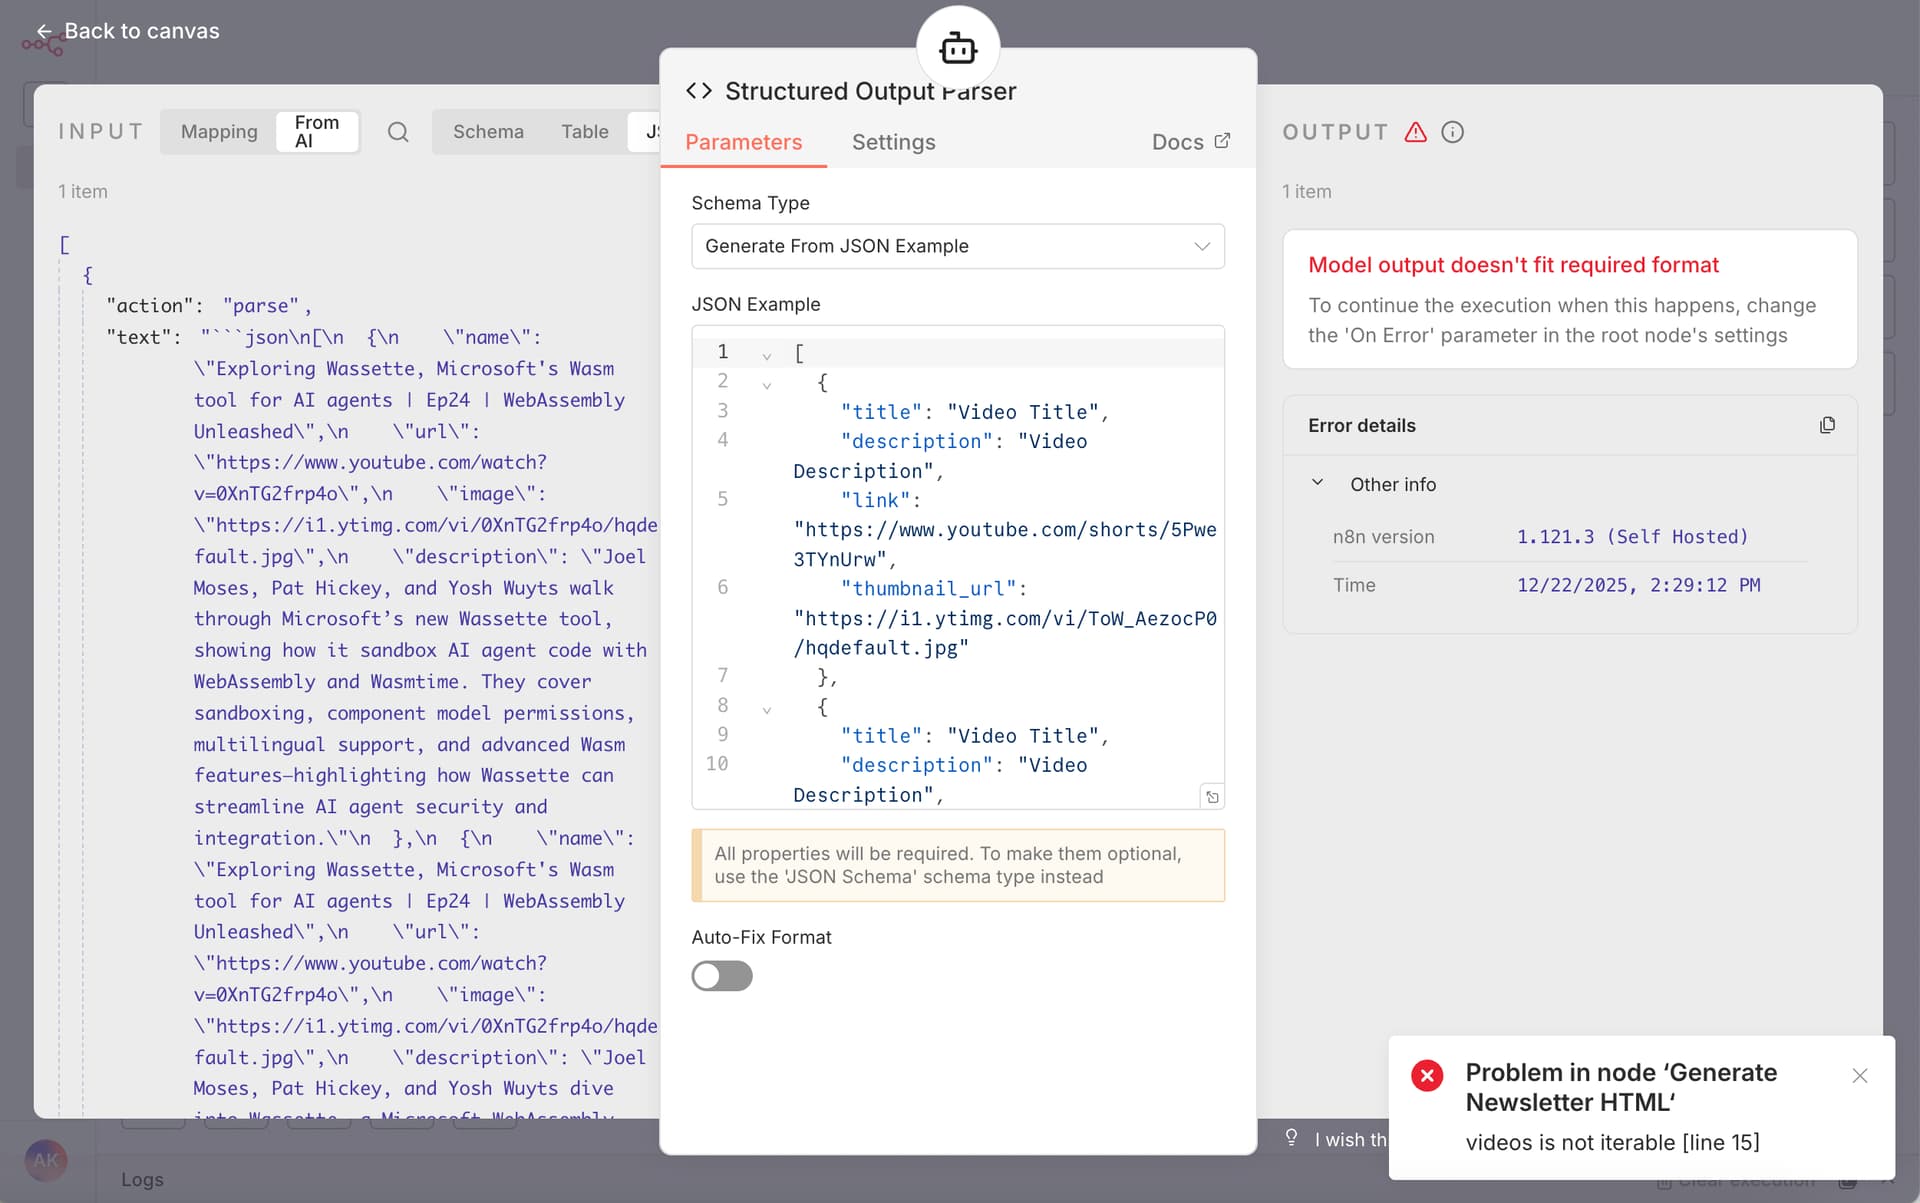Enable the Auto-Fix Format toggle
The height and width of the screenshot is (1203, 1920).
click(721, 976)
